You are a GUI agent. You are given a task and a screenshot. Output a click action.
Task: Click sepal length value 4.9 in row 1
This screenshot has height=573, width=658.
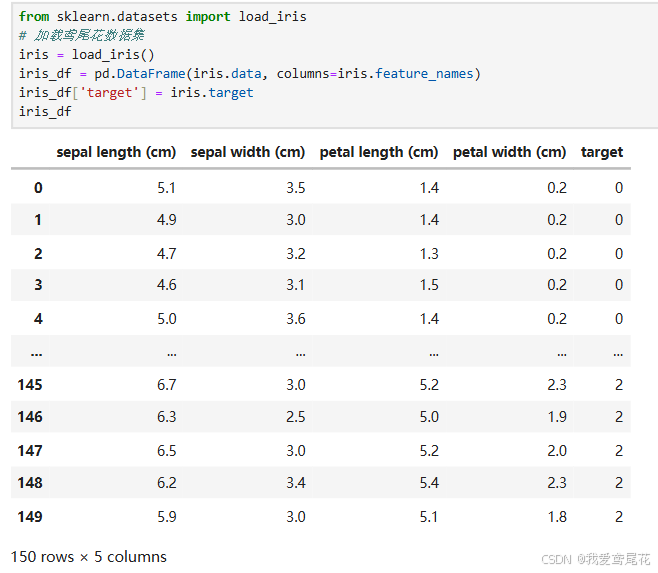click(x=167, y=220)
